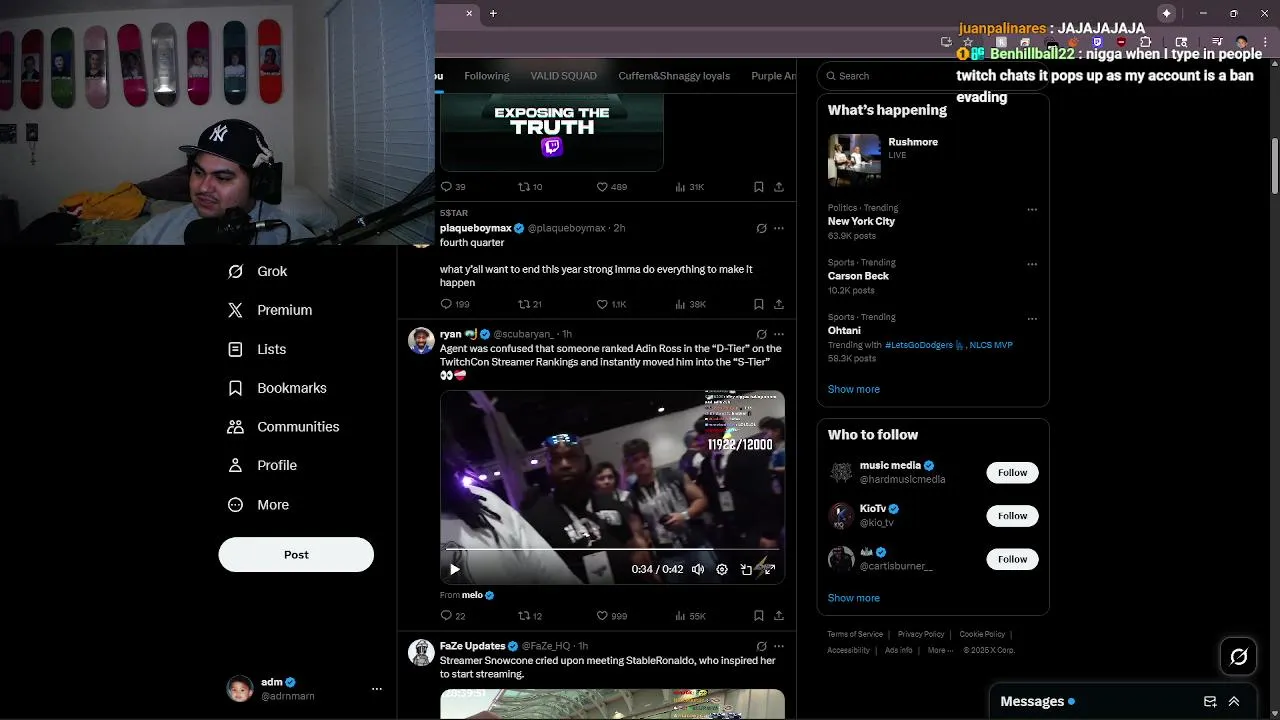Open floating Grok button
Viewport: 1280px width, 720px height.
1239,657
